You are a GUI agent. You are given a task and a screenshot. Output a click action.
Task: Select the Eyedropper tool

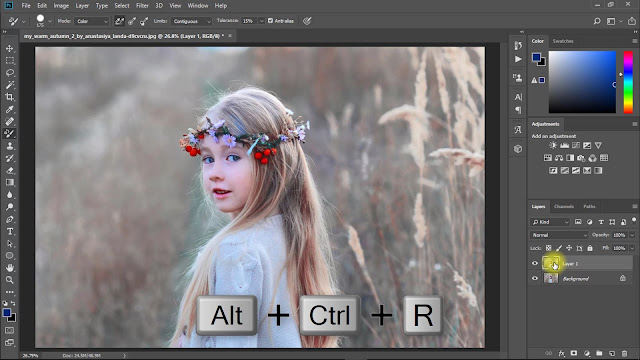tap(9, 109)
